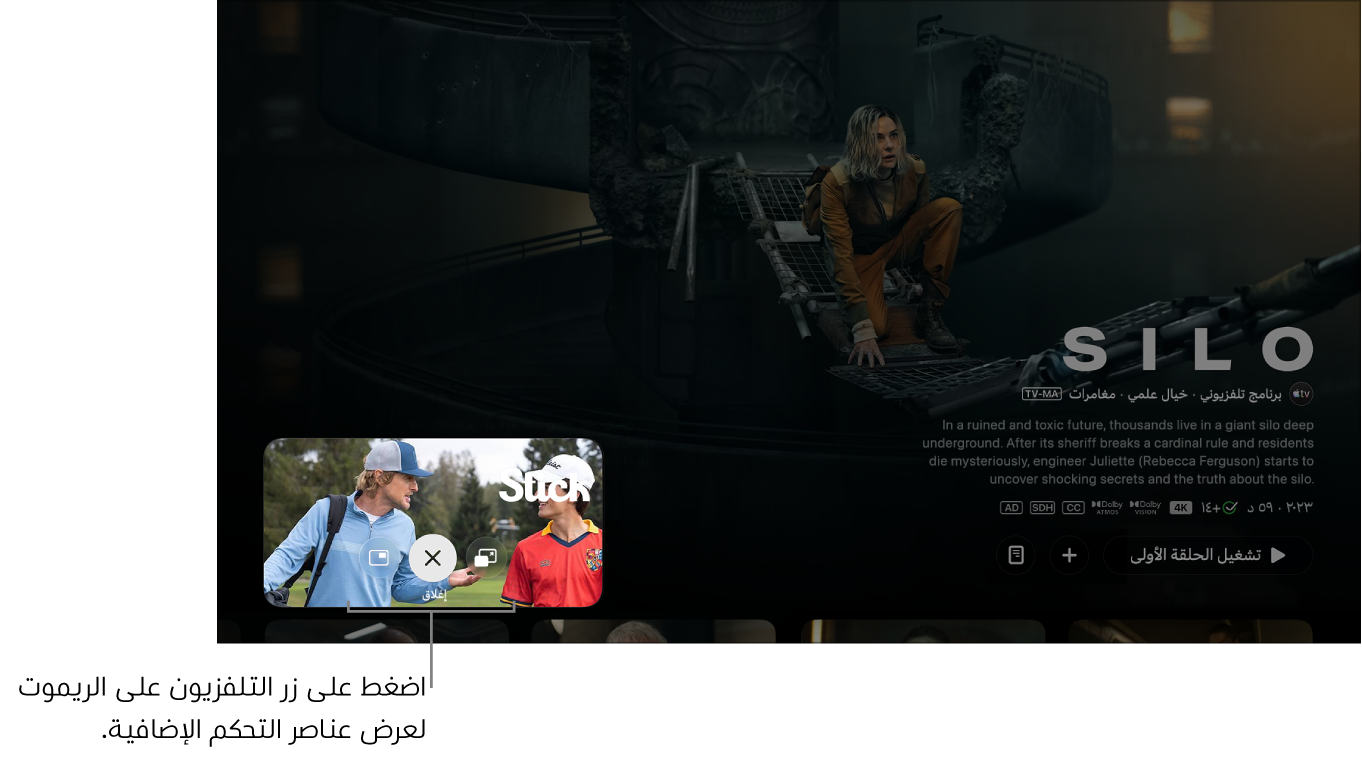Click the SILO show title

(x=1187, y=349)
